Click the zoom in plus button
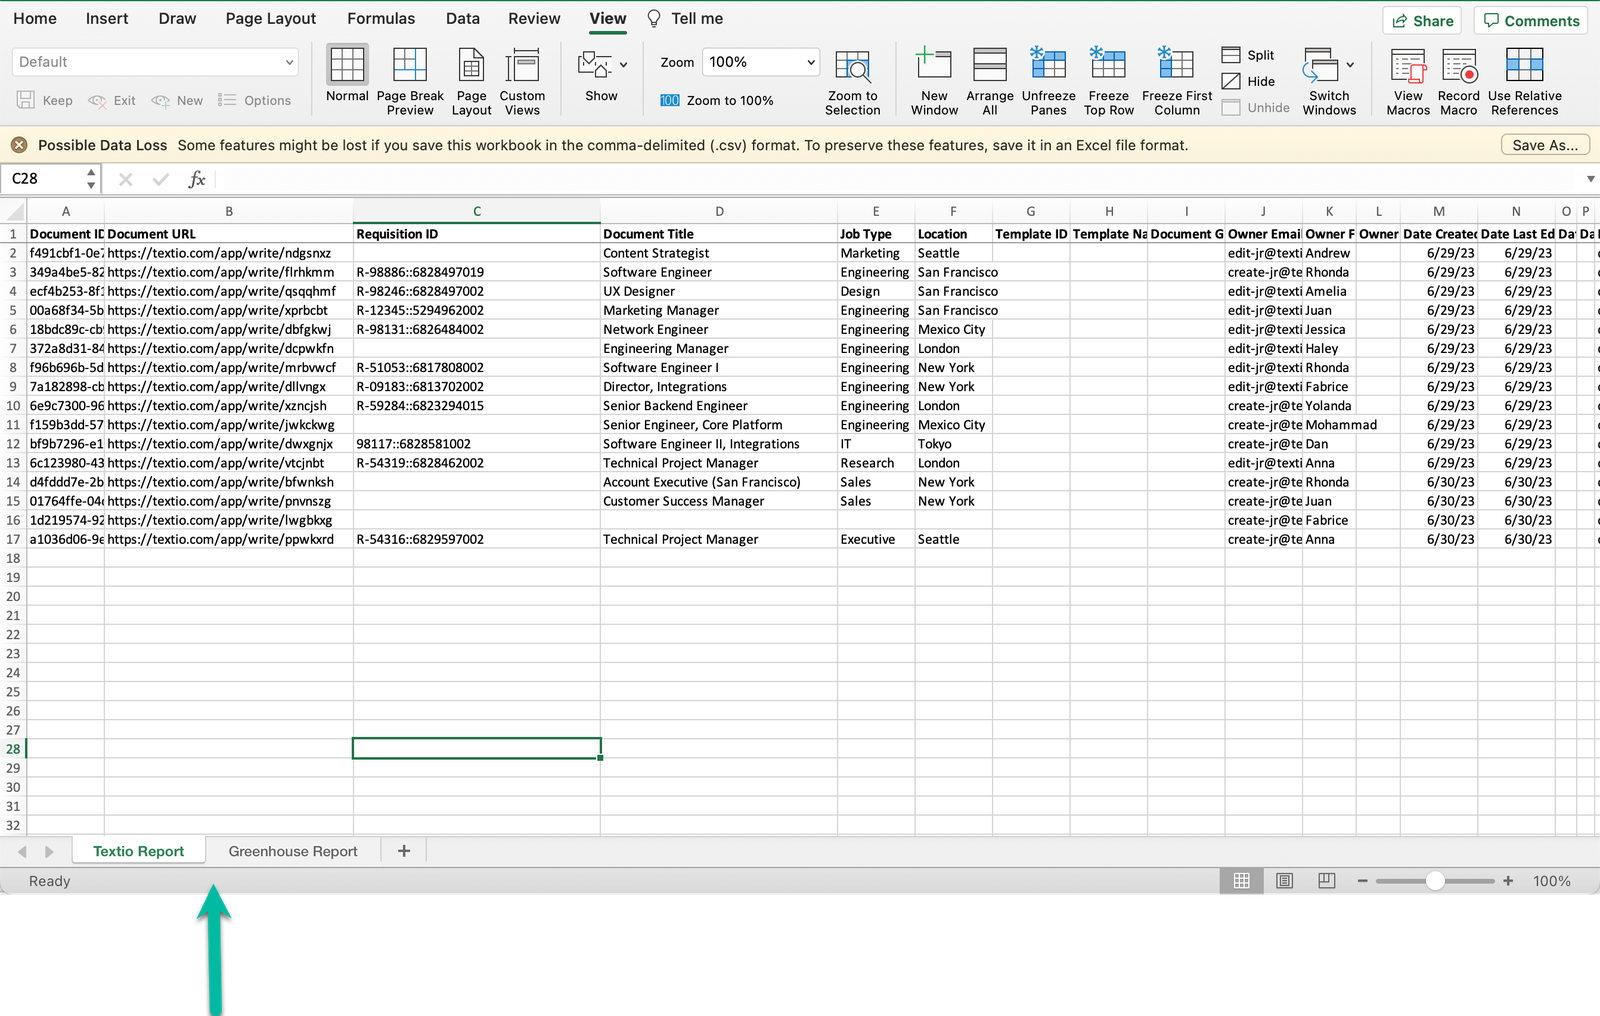 pos(1508,881)
